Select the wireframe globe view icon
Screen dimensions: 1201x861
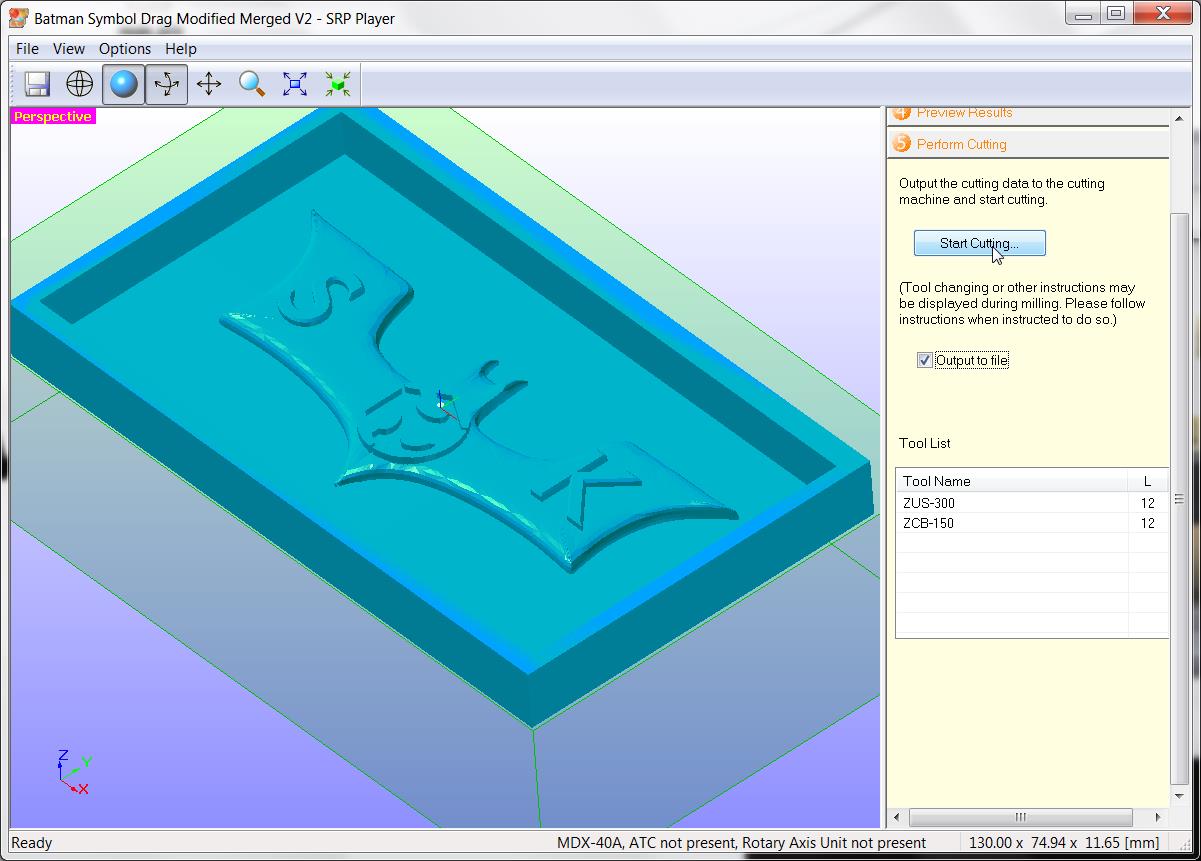click(x=80, y=84)
